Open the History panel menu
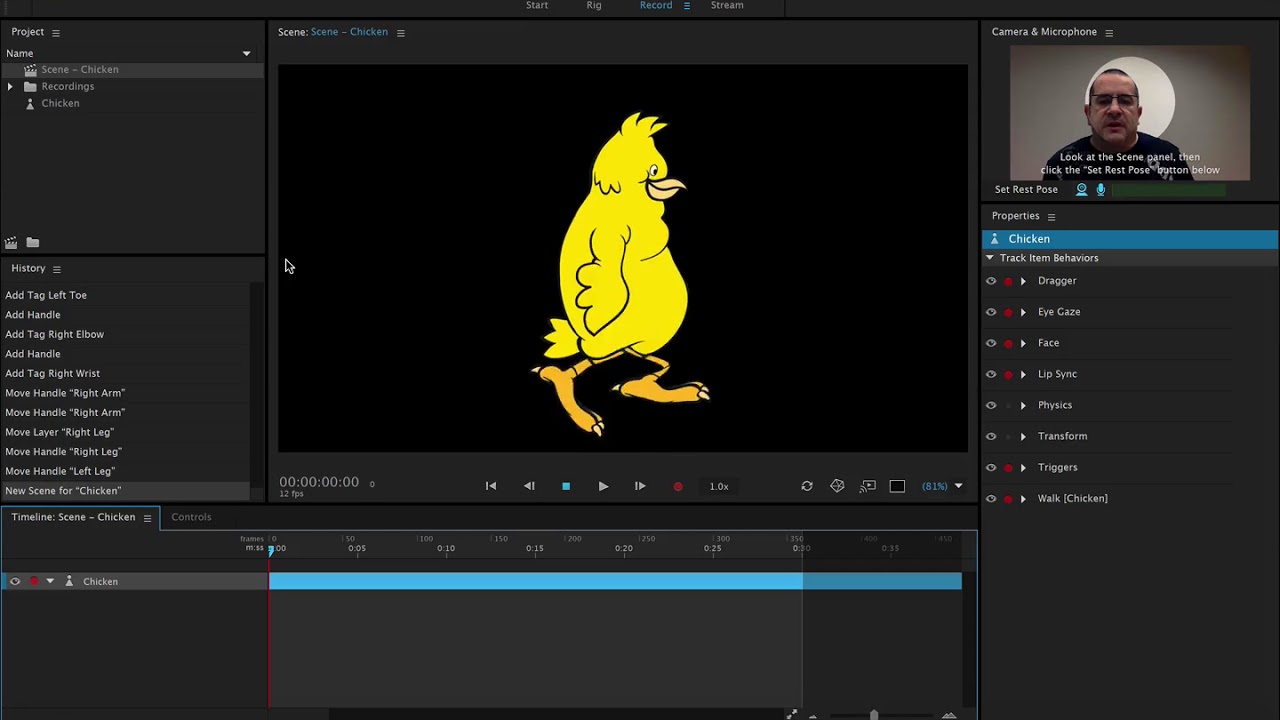This screenshot has height=720, width=1280. pos(56,269)
